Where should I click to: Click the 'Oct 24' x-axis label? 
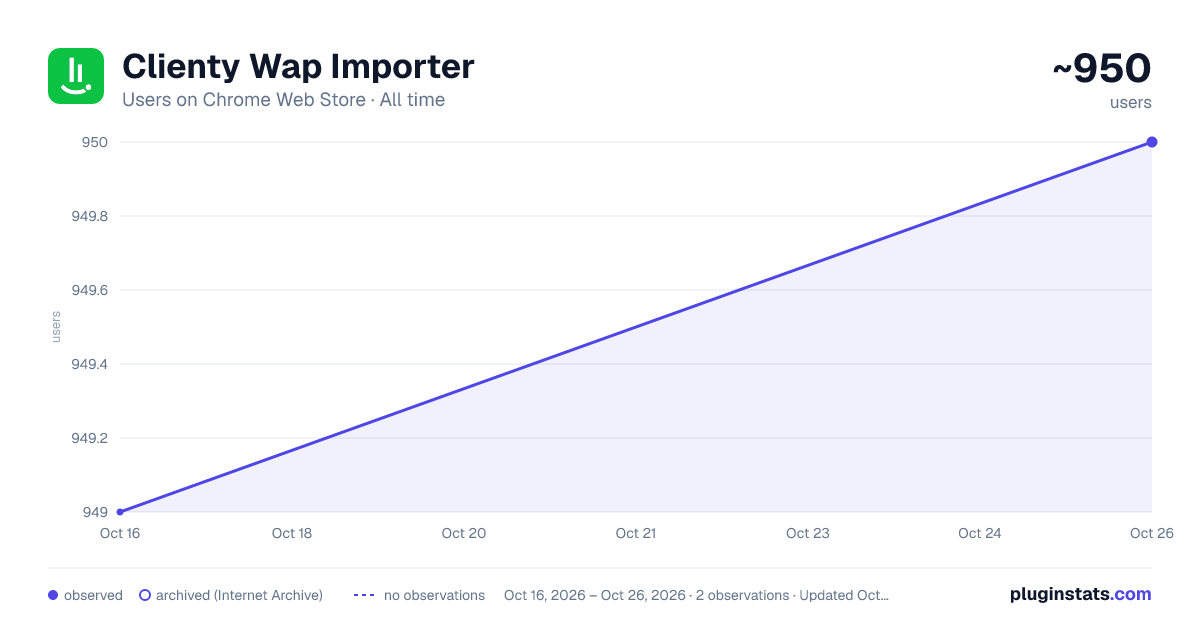(980, 533)
